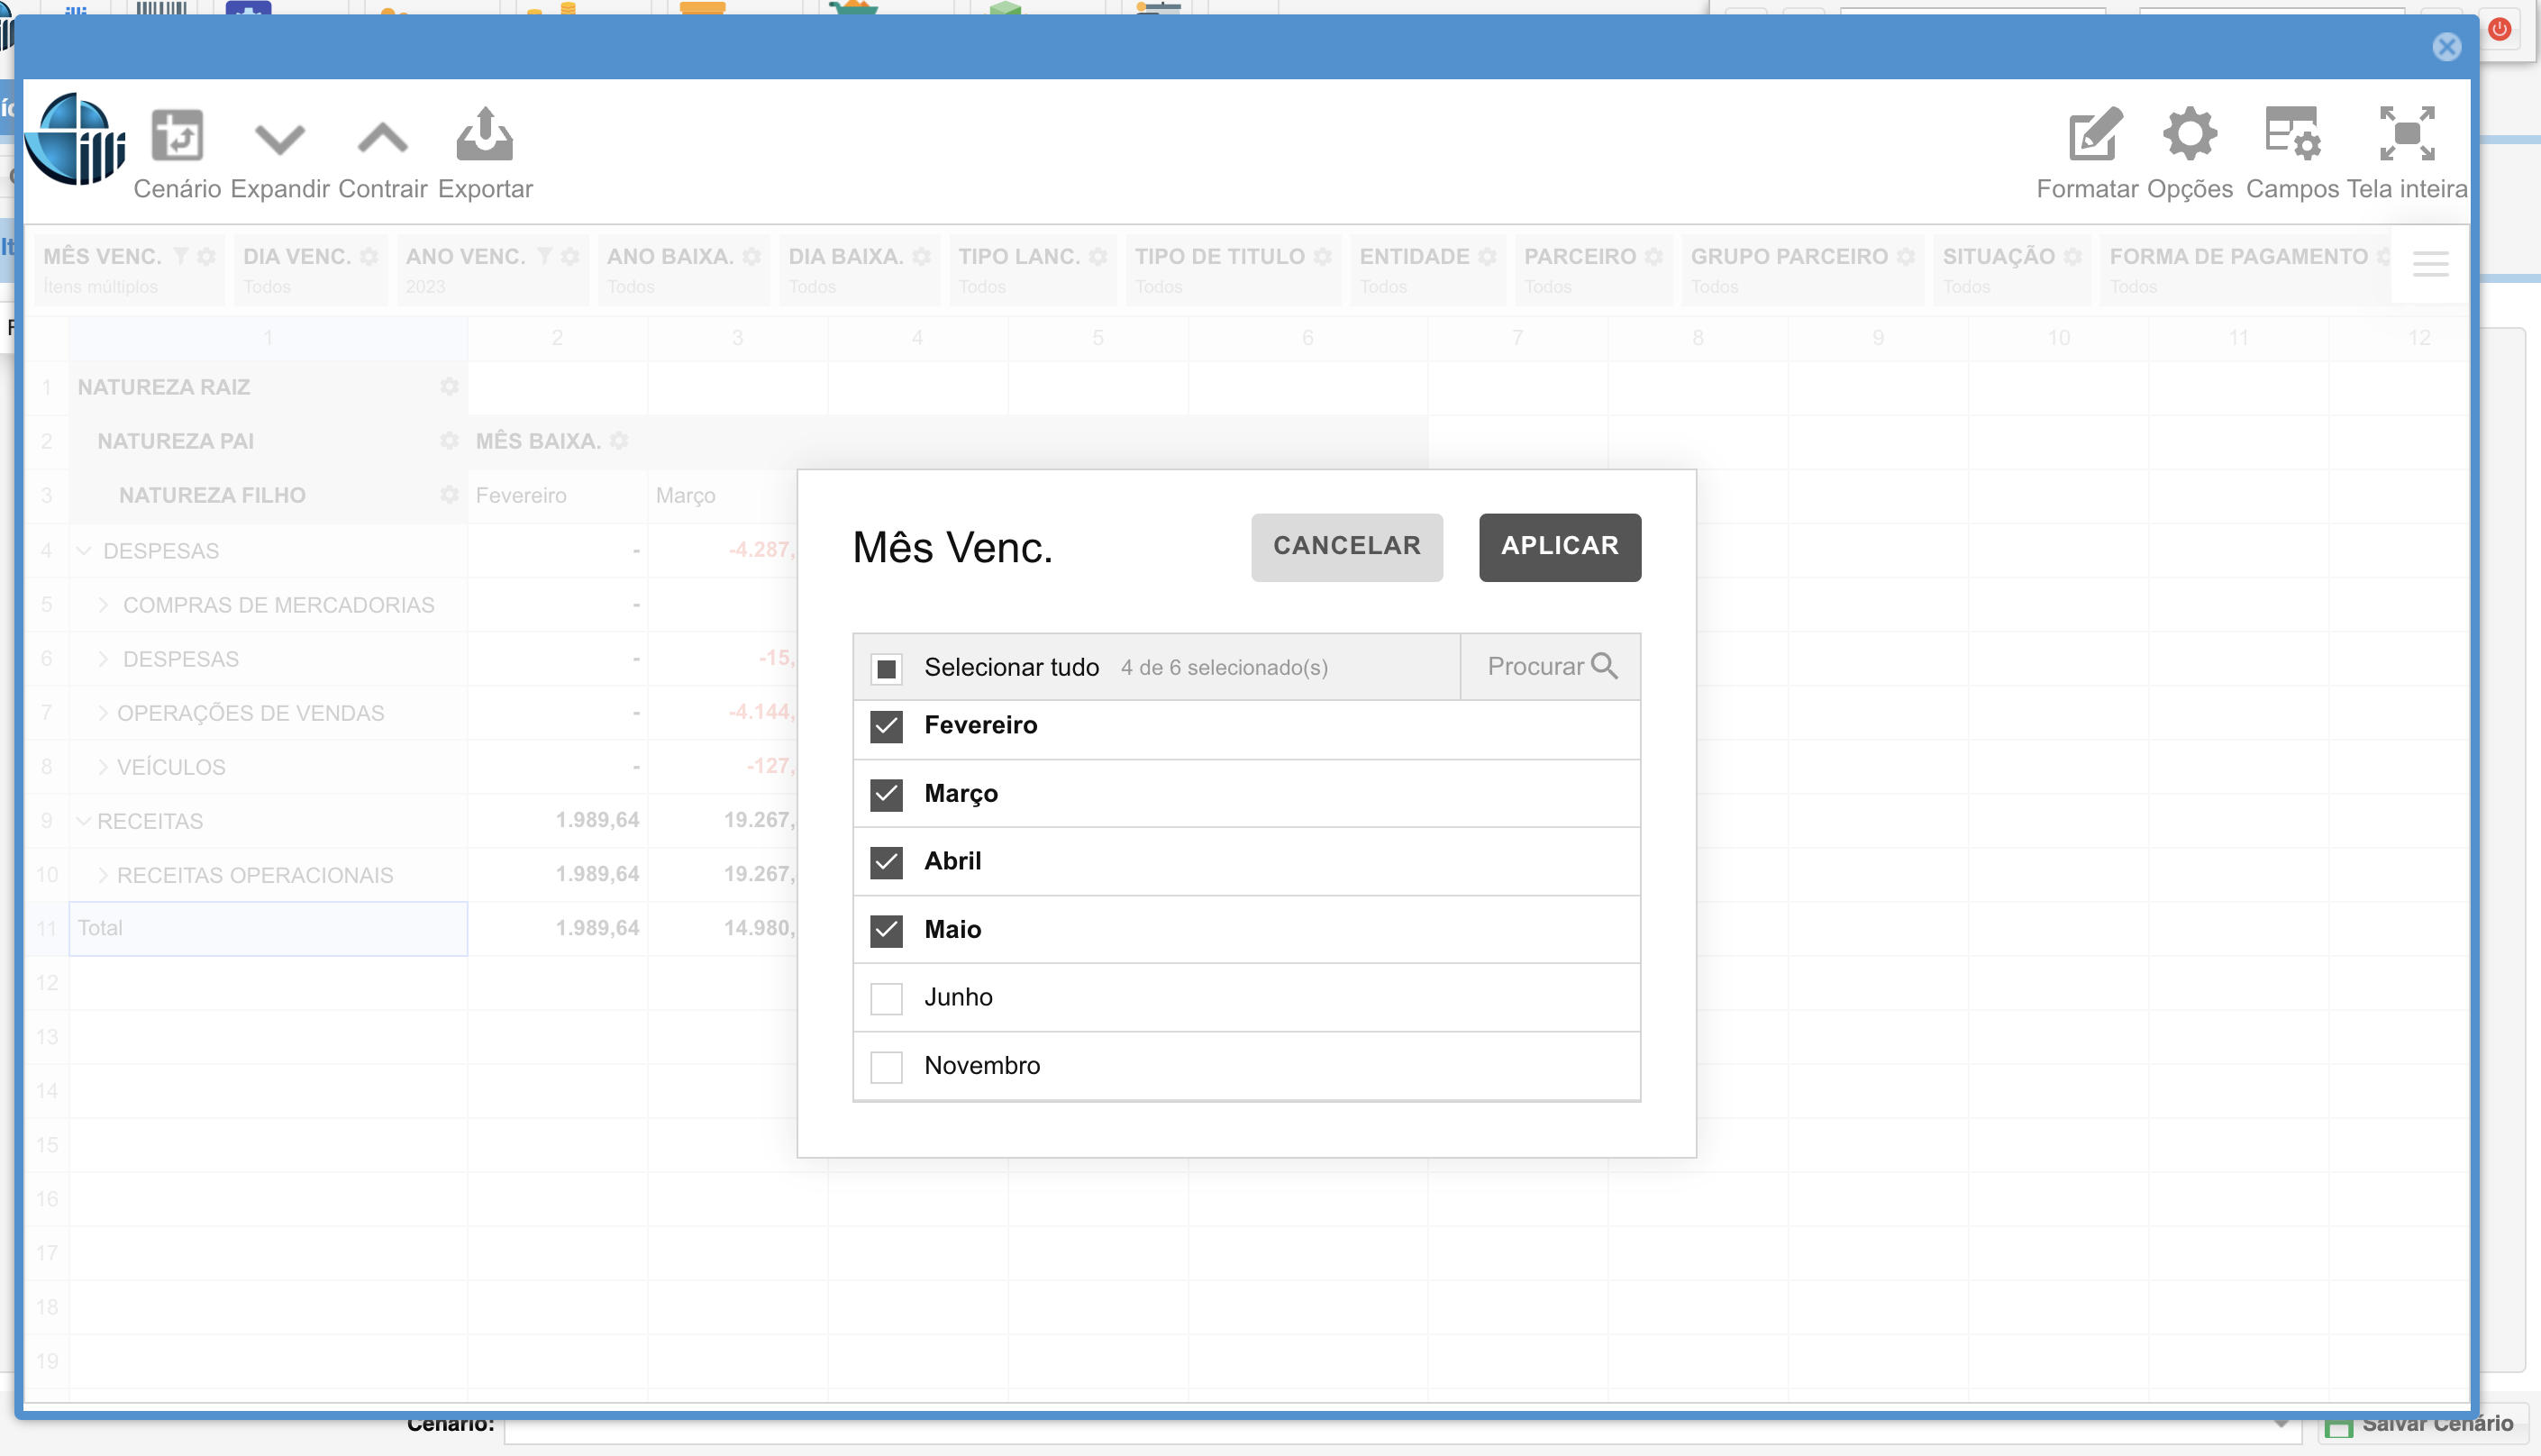
Task: Open the ANO VENC. filter field
Action: pyautogui.click(x=465, y=257)
